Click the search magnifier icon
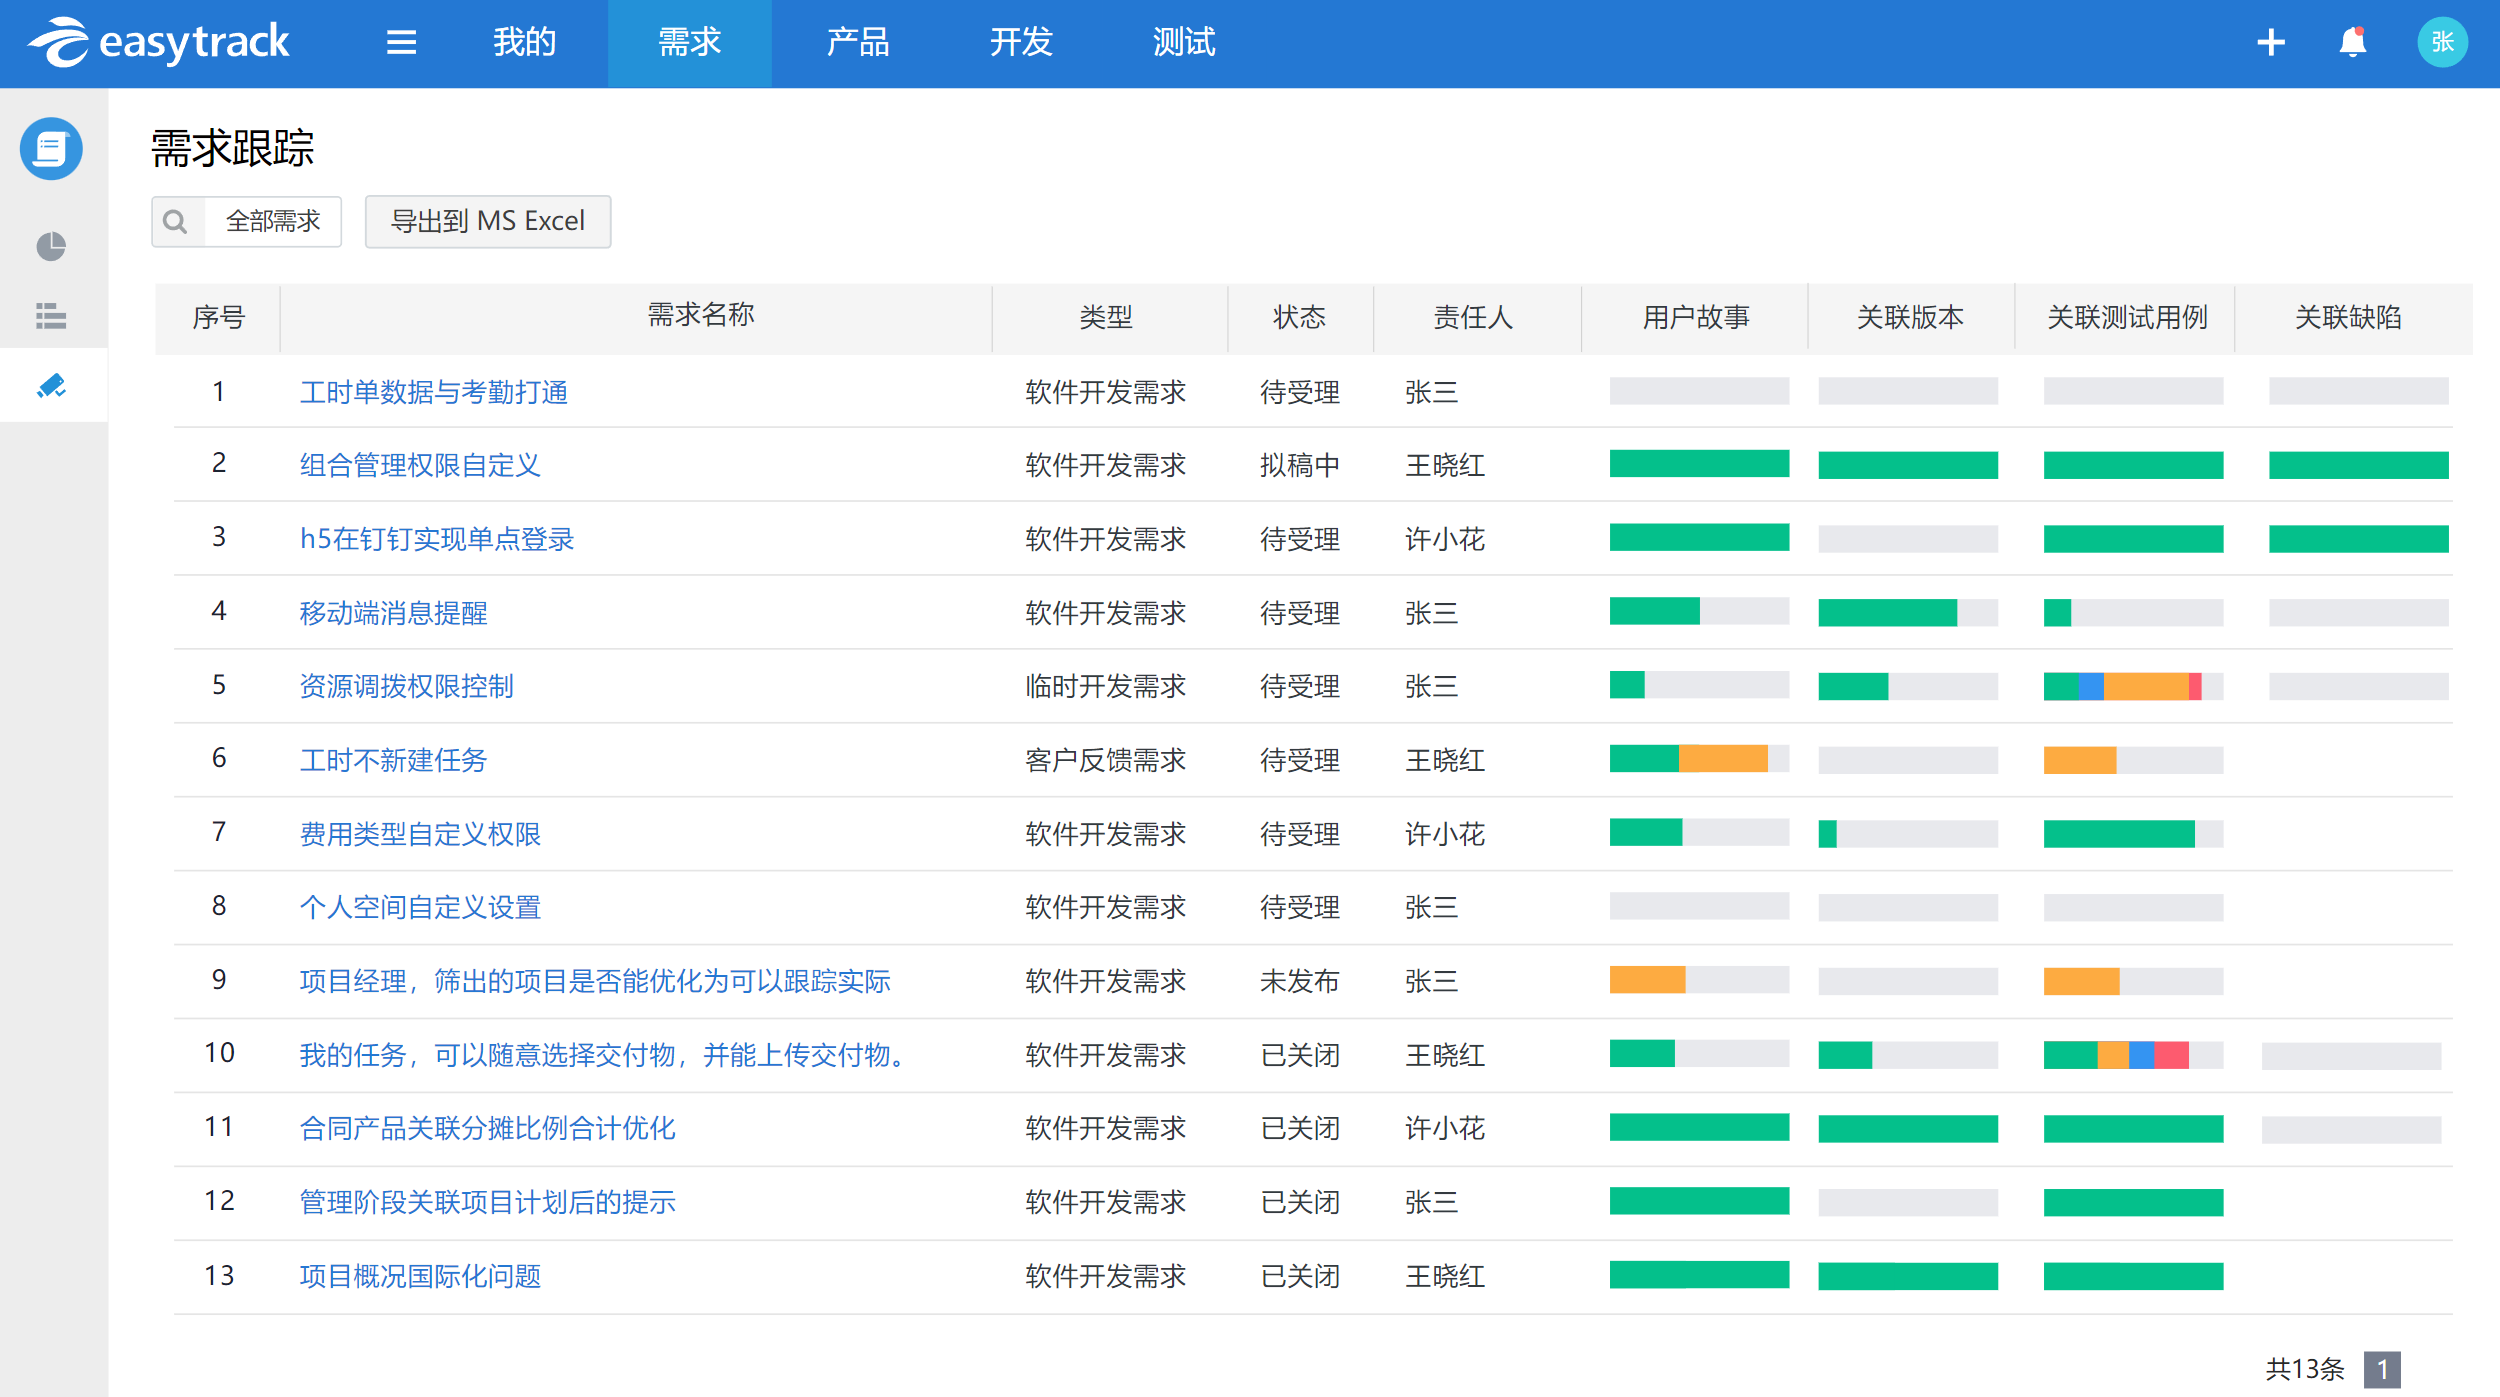2500x1397 pixels. click(176, 221)
